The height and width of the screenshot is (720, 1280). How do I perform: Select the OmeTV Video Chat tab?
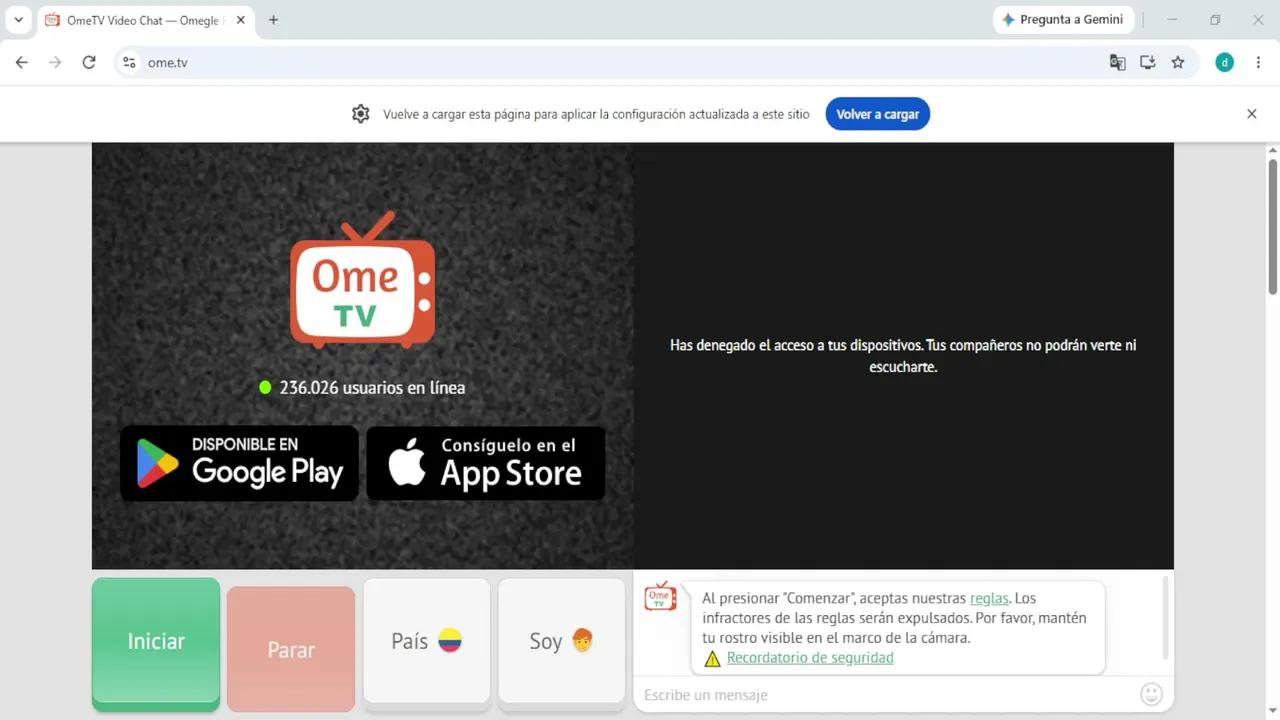pyautogui.click(x=143, y=20)
